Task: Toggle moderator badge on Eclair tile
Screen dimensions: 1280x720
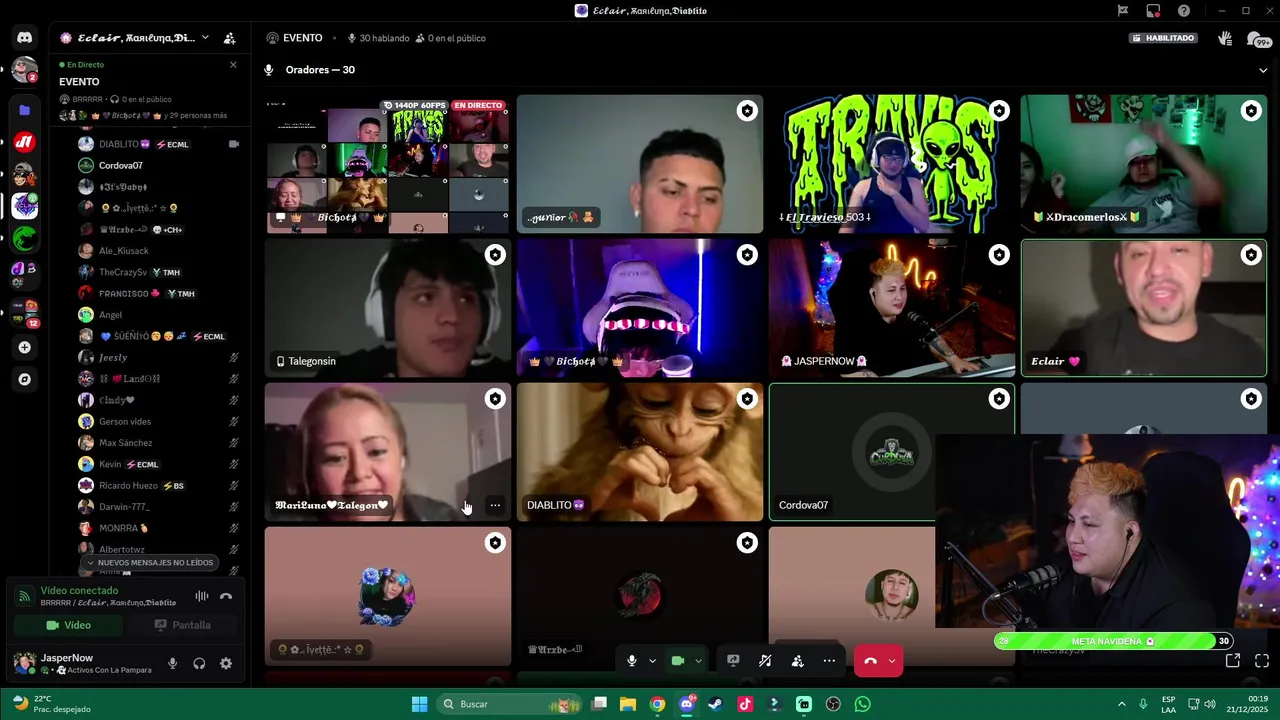Action: (1251, 255)
